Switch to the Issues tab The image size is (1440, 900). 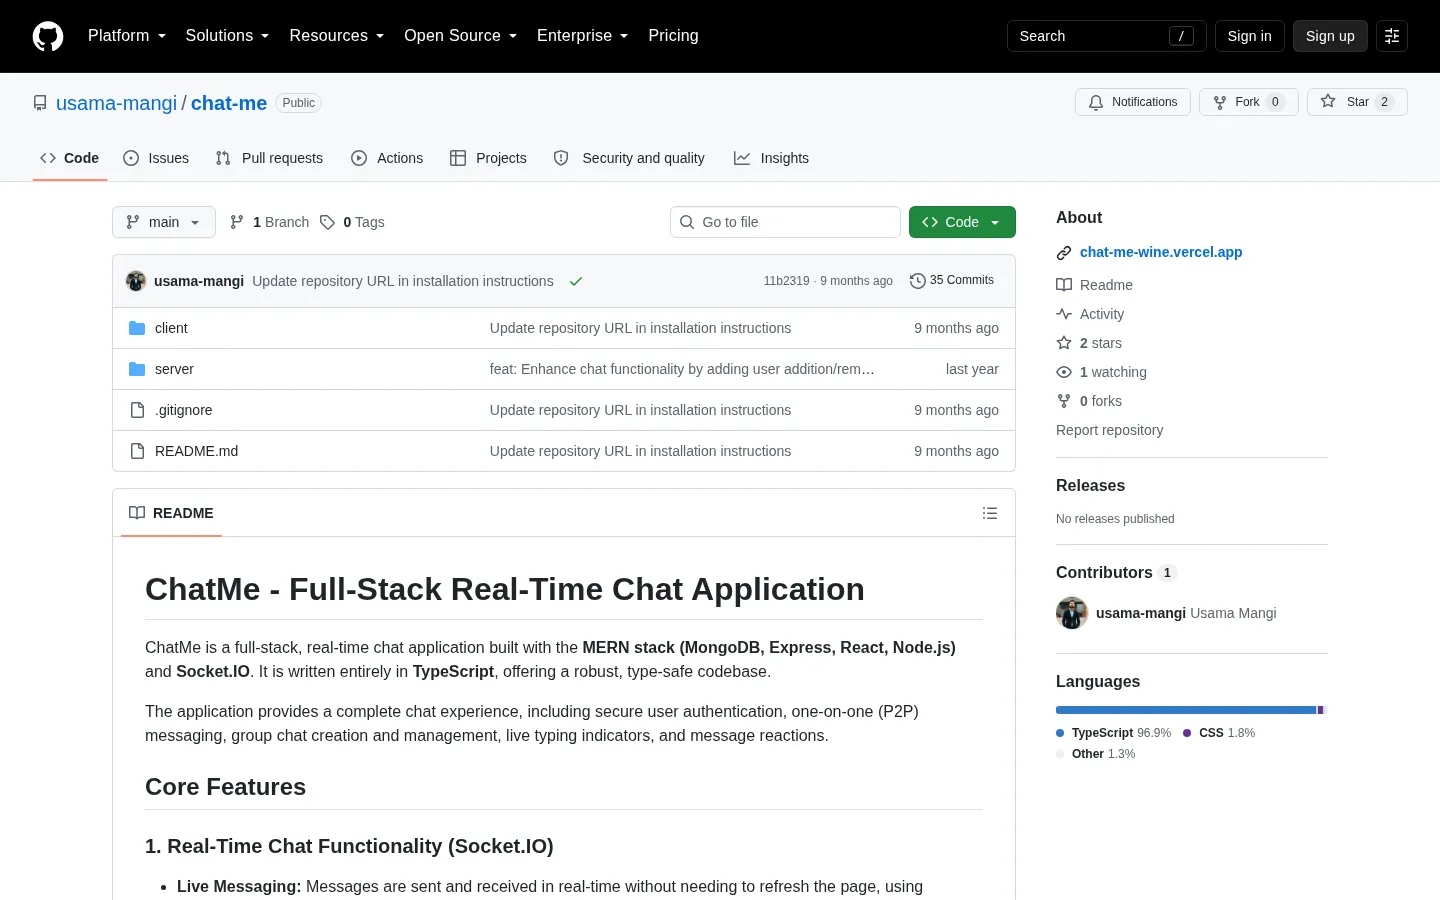tap(156, 158)
